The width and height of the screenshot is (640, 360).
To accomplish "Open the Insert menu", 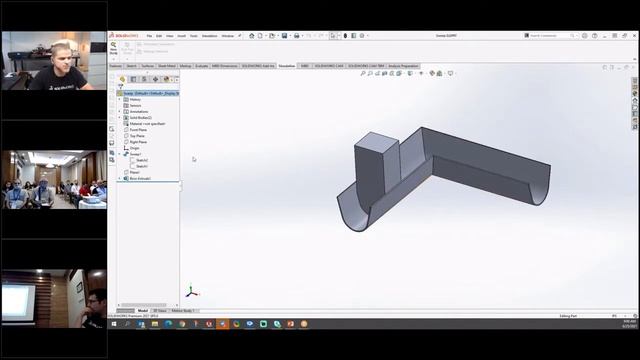I will [x=182, y=36].
